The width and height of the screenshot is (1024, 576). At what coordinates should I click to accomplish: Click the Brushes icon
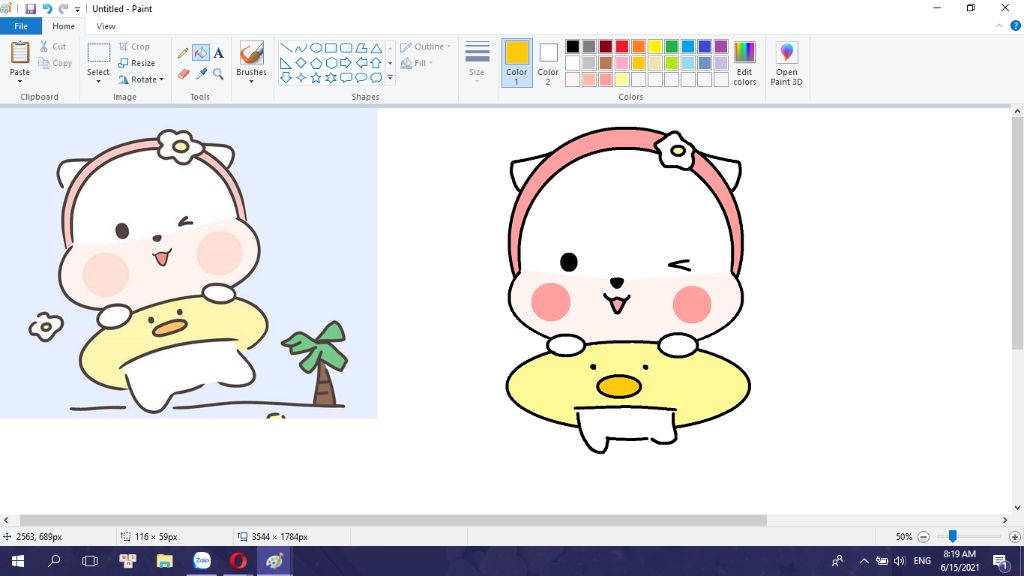tap(251, 53)
